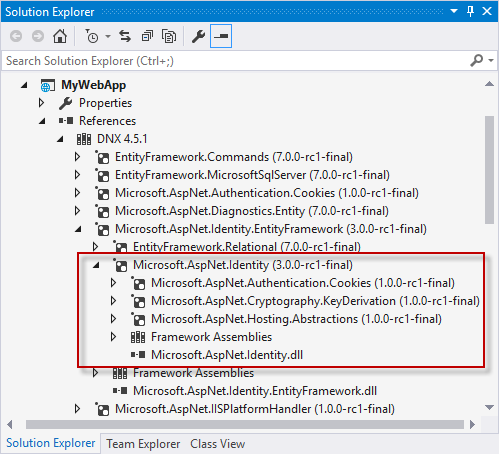This screenshot has height=454, width=499.
Task: Open the Pending Changes Filter icon
Action: [x=92, y=36]
